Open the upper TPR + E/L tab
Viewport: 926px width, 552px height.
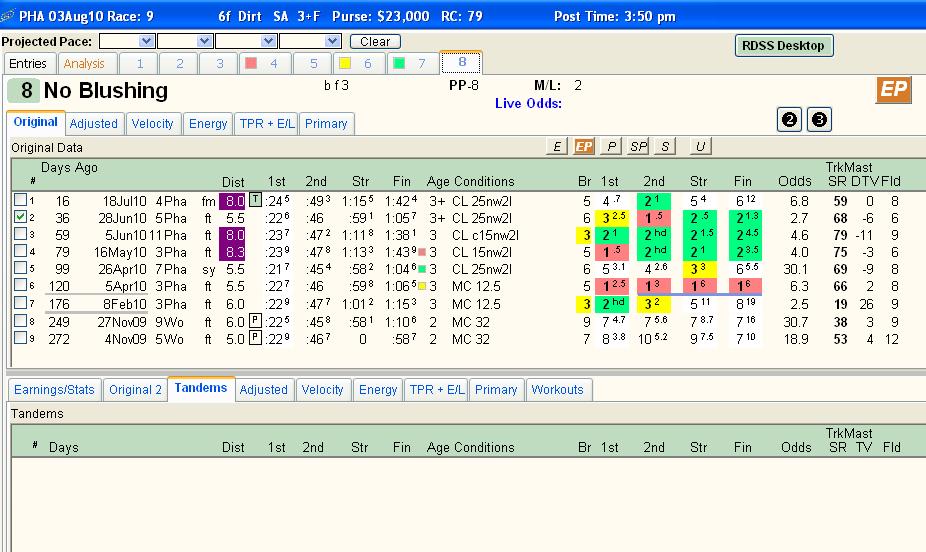click(x=267, y=124)
